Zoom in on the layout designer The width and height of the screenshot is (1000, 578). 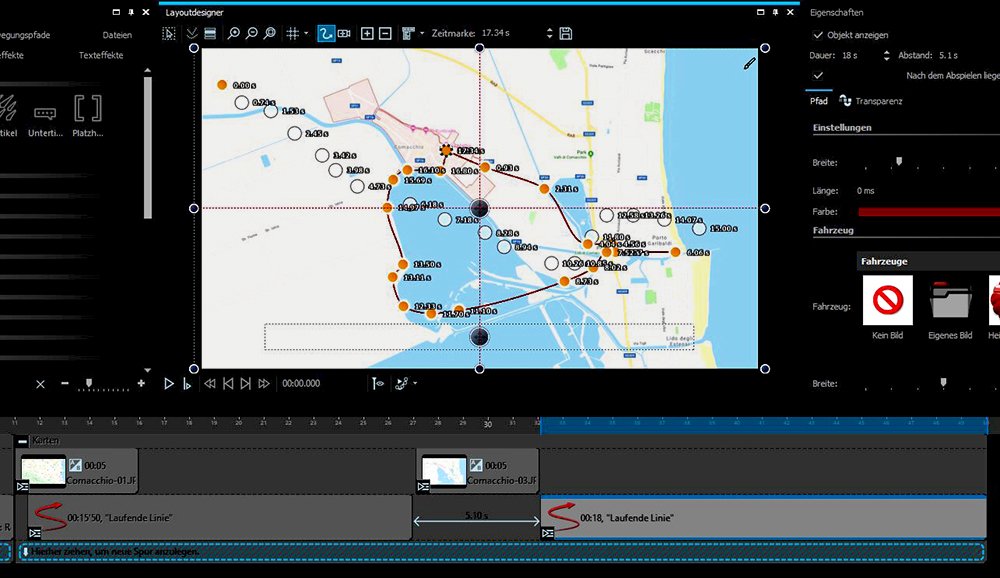pos(234,34)
